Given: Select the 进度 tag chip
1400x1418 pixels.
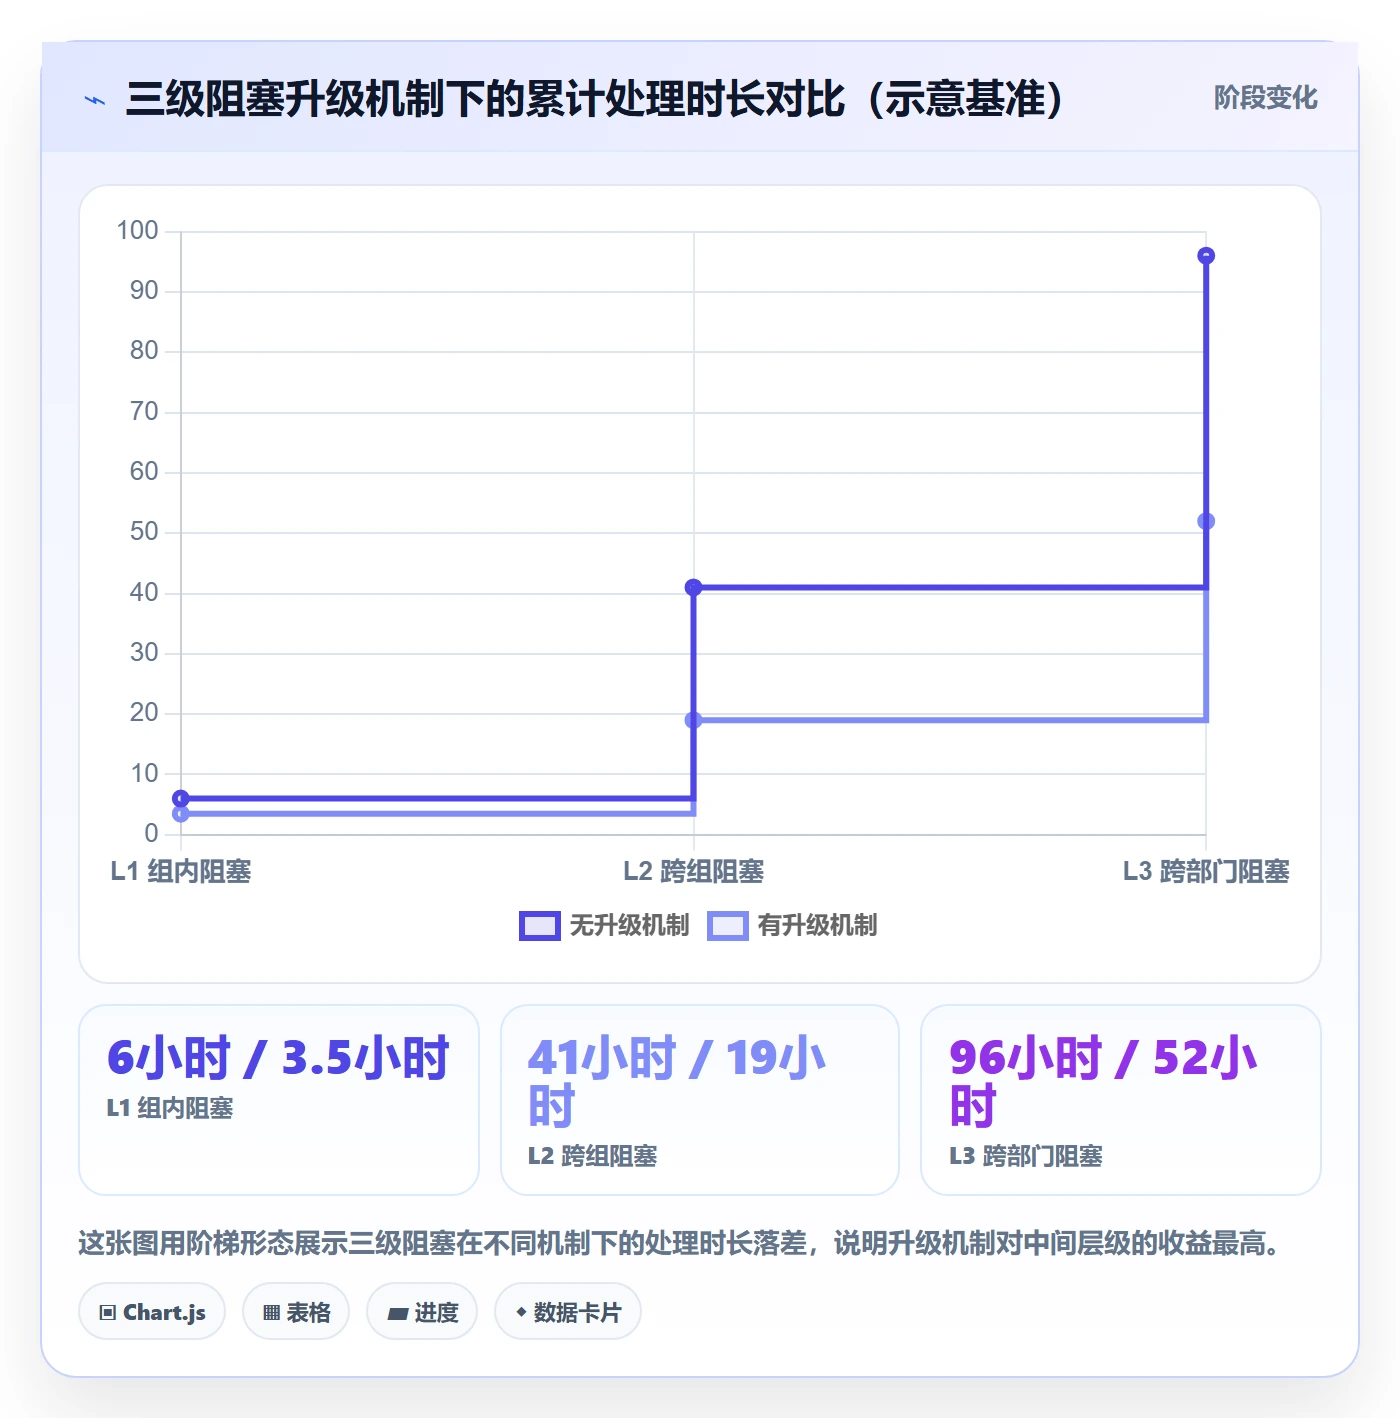Looking at the screenshot, I should tap(422, 1312).
